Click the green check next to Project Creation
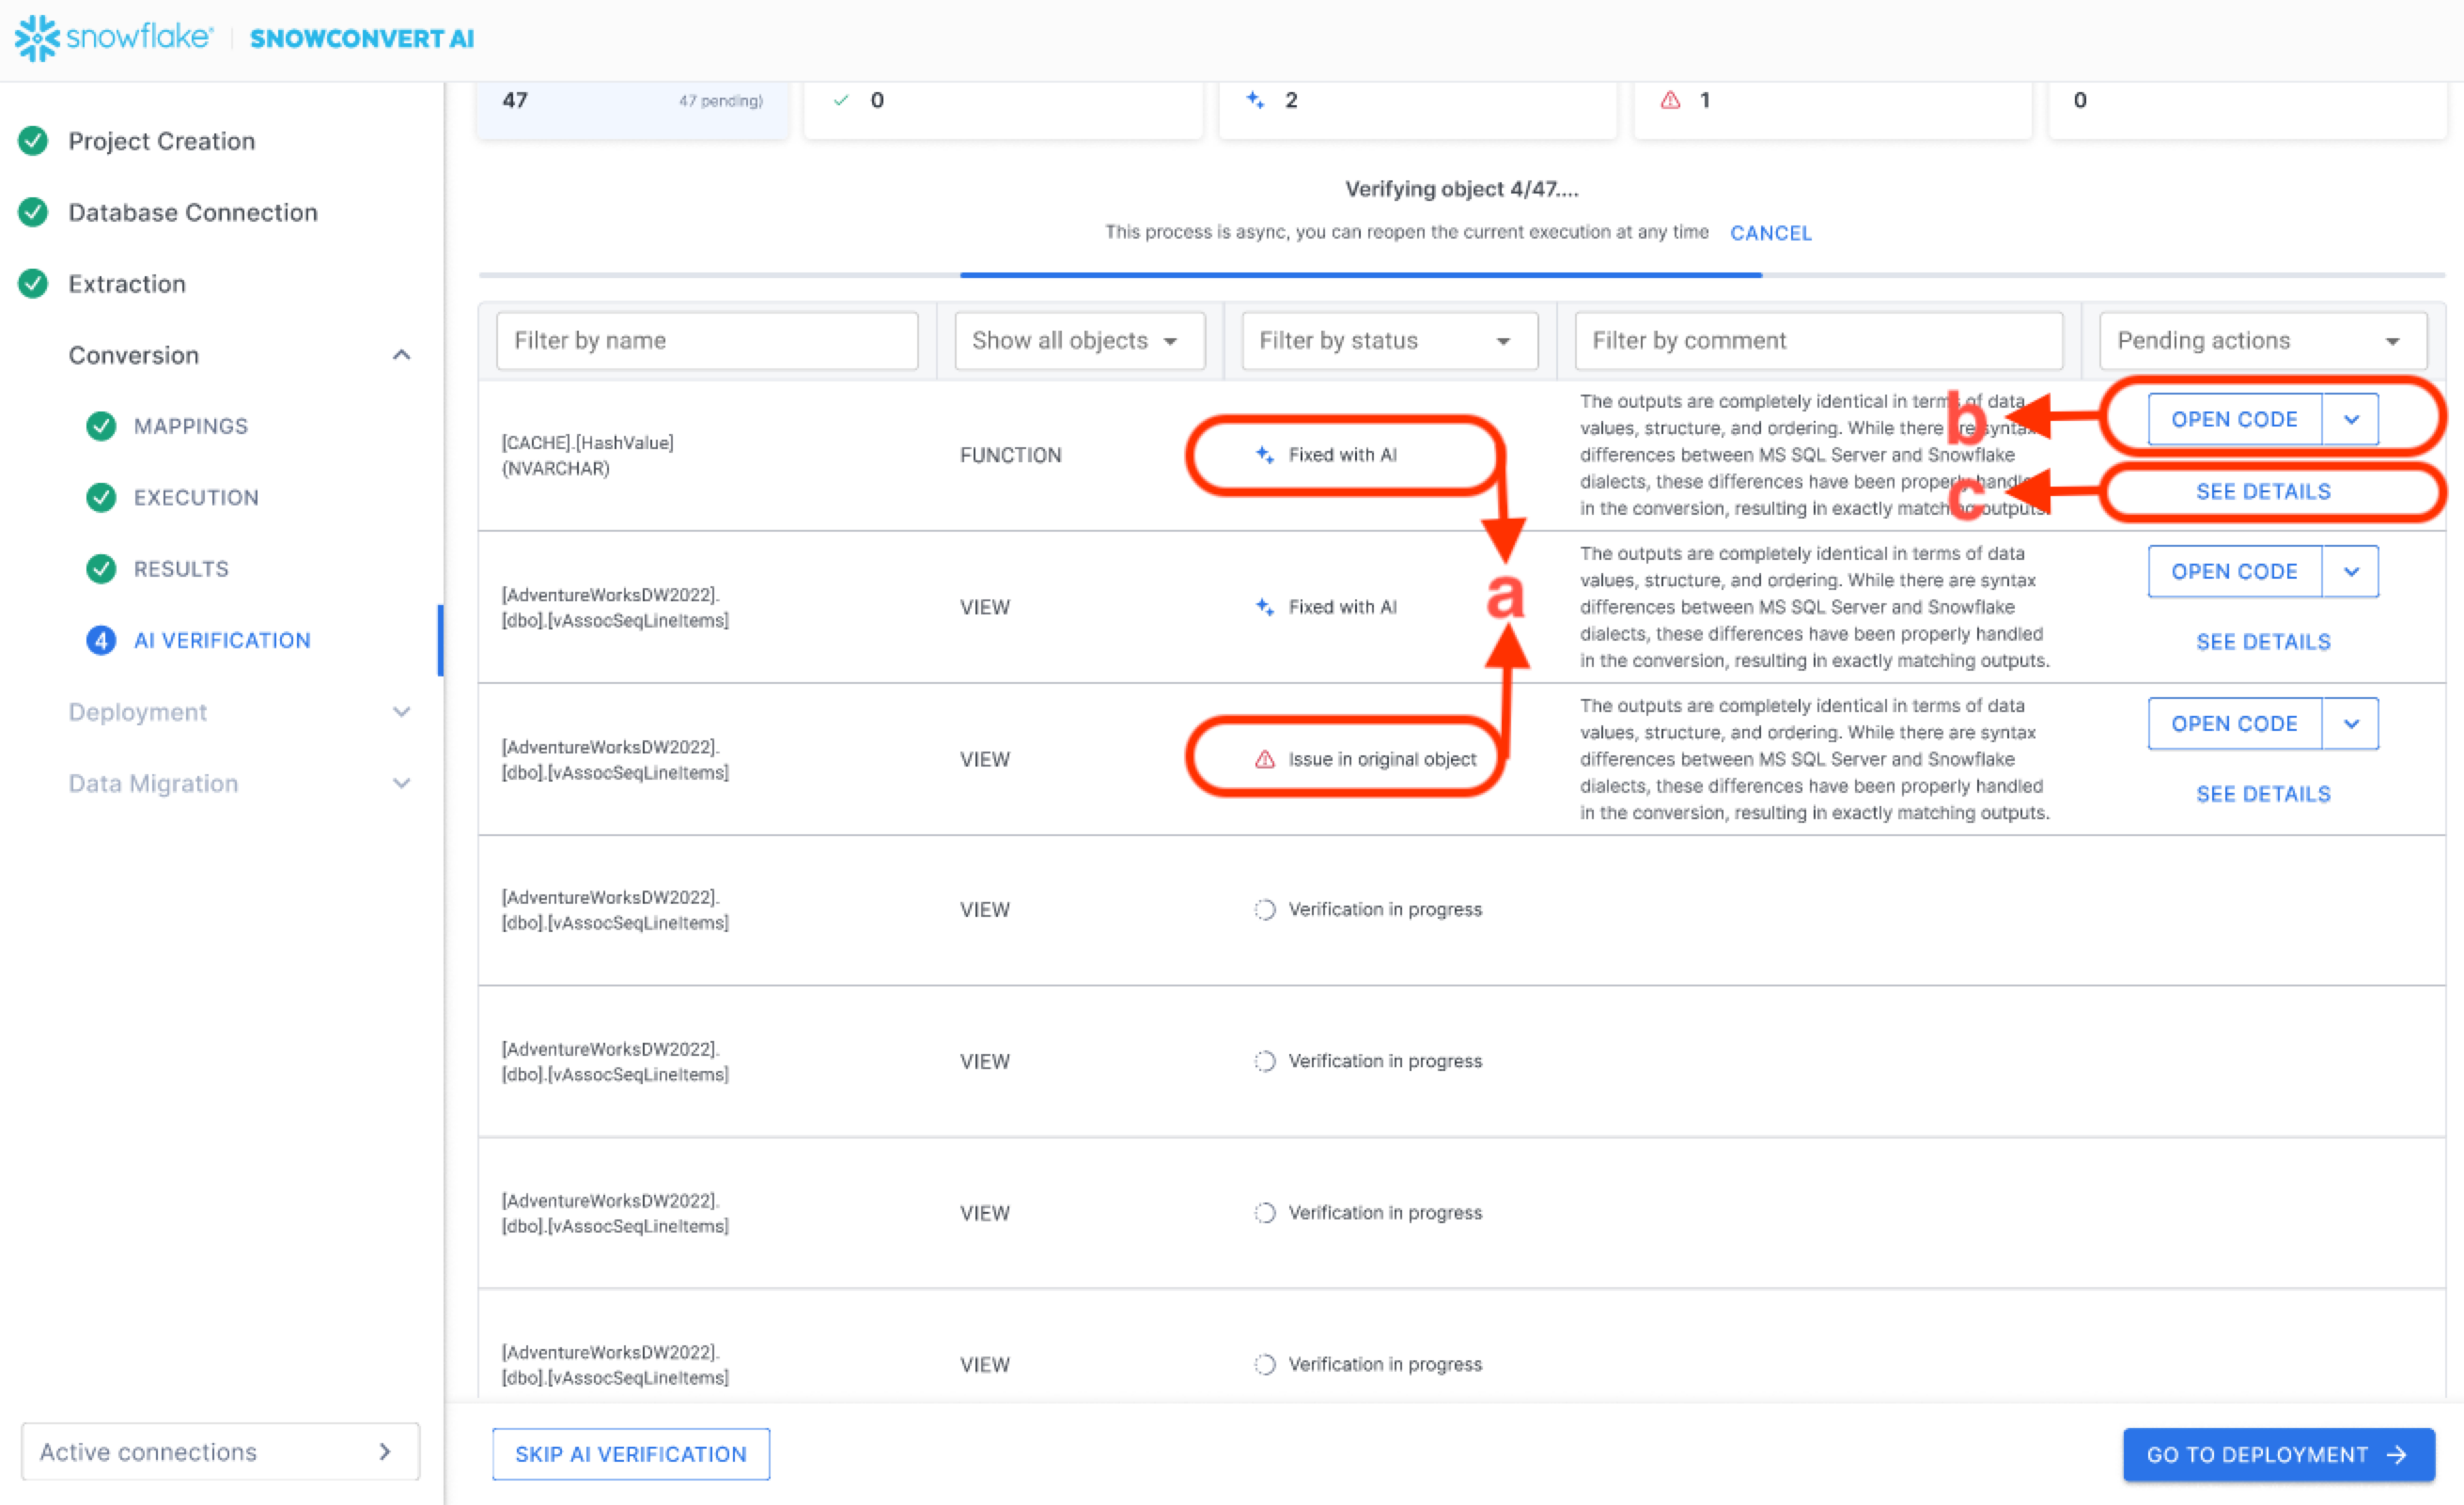This screenshot has height=1505, width=2464. coord(33,141)
